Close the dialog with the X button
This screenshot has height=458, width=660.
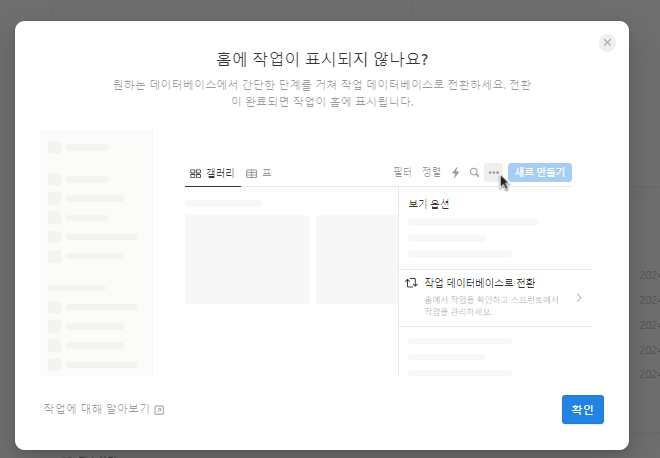click(x=607, y=43)
